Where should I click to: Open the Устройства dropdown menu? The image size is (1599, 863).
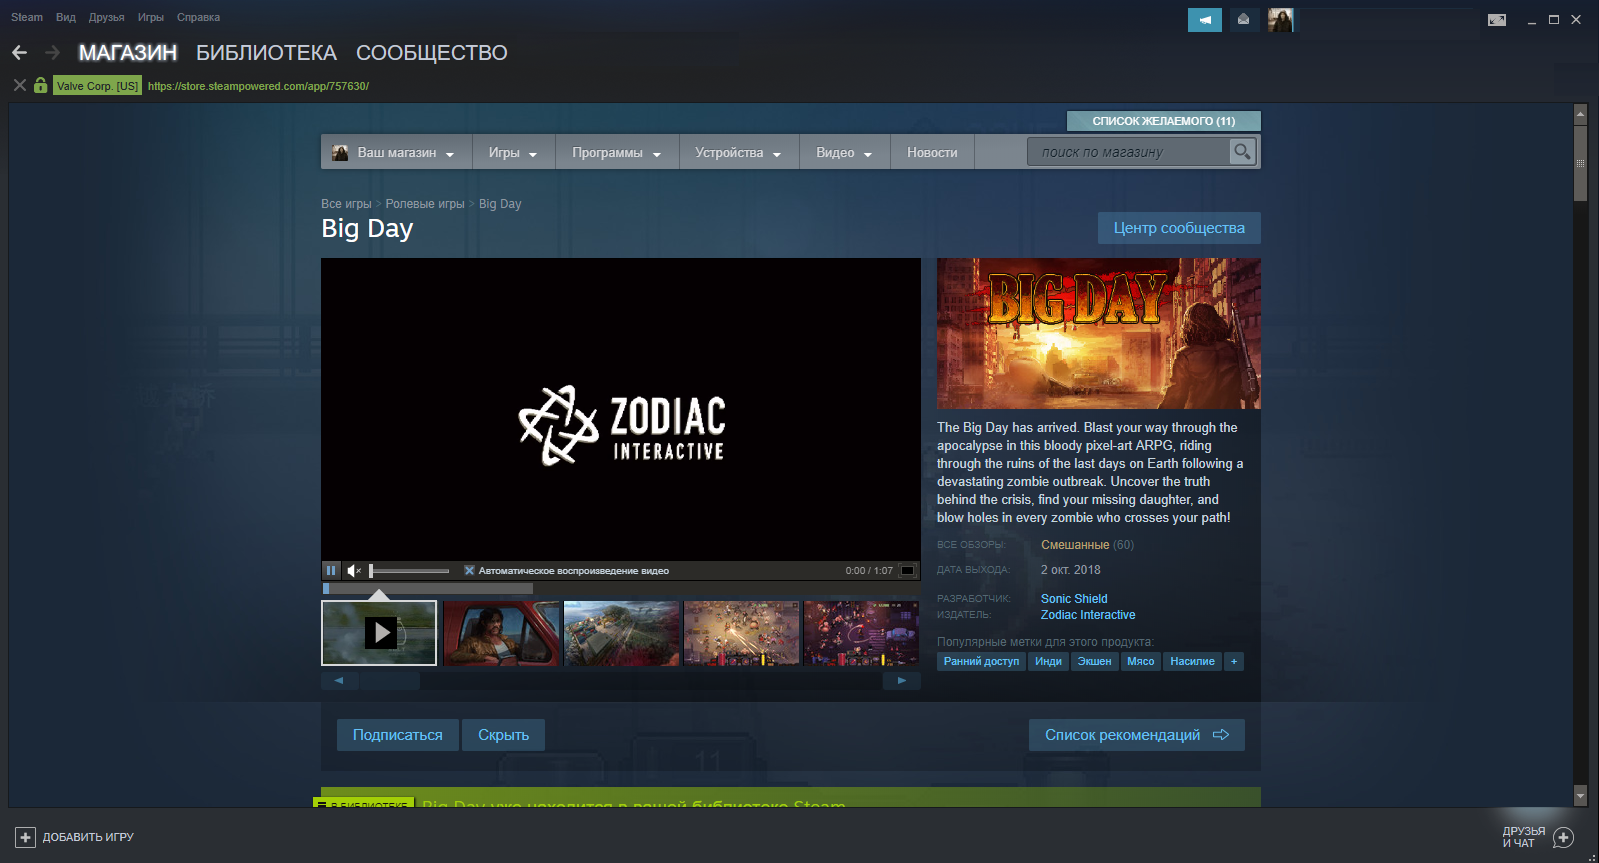pos(738,152)
